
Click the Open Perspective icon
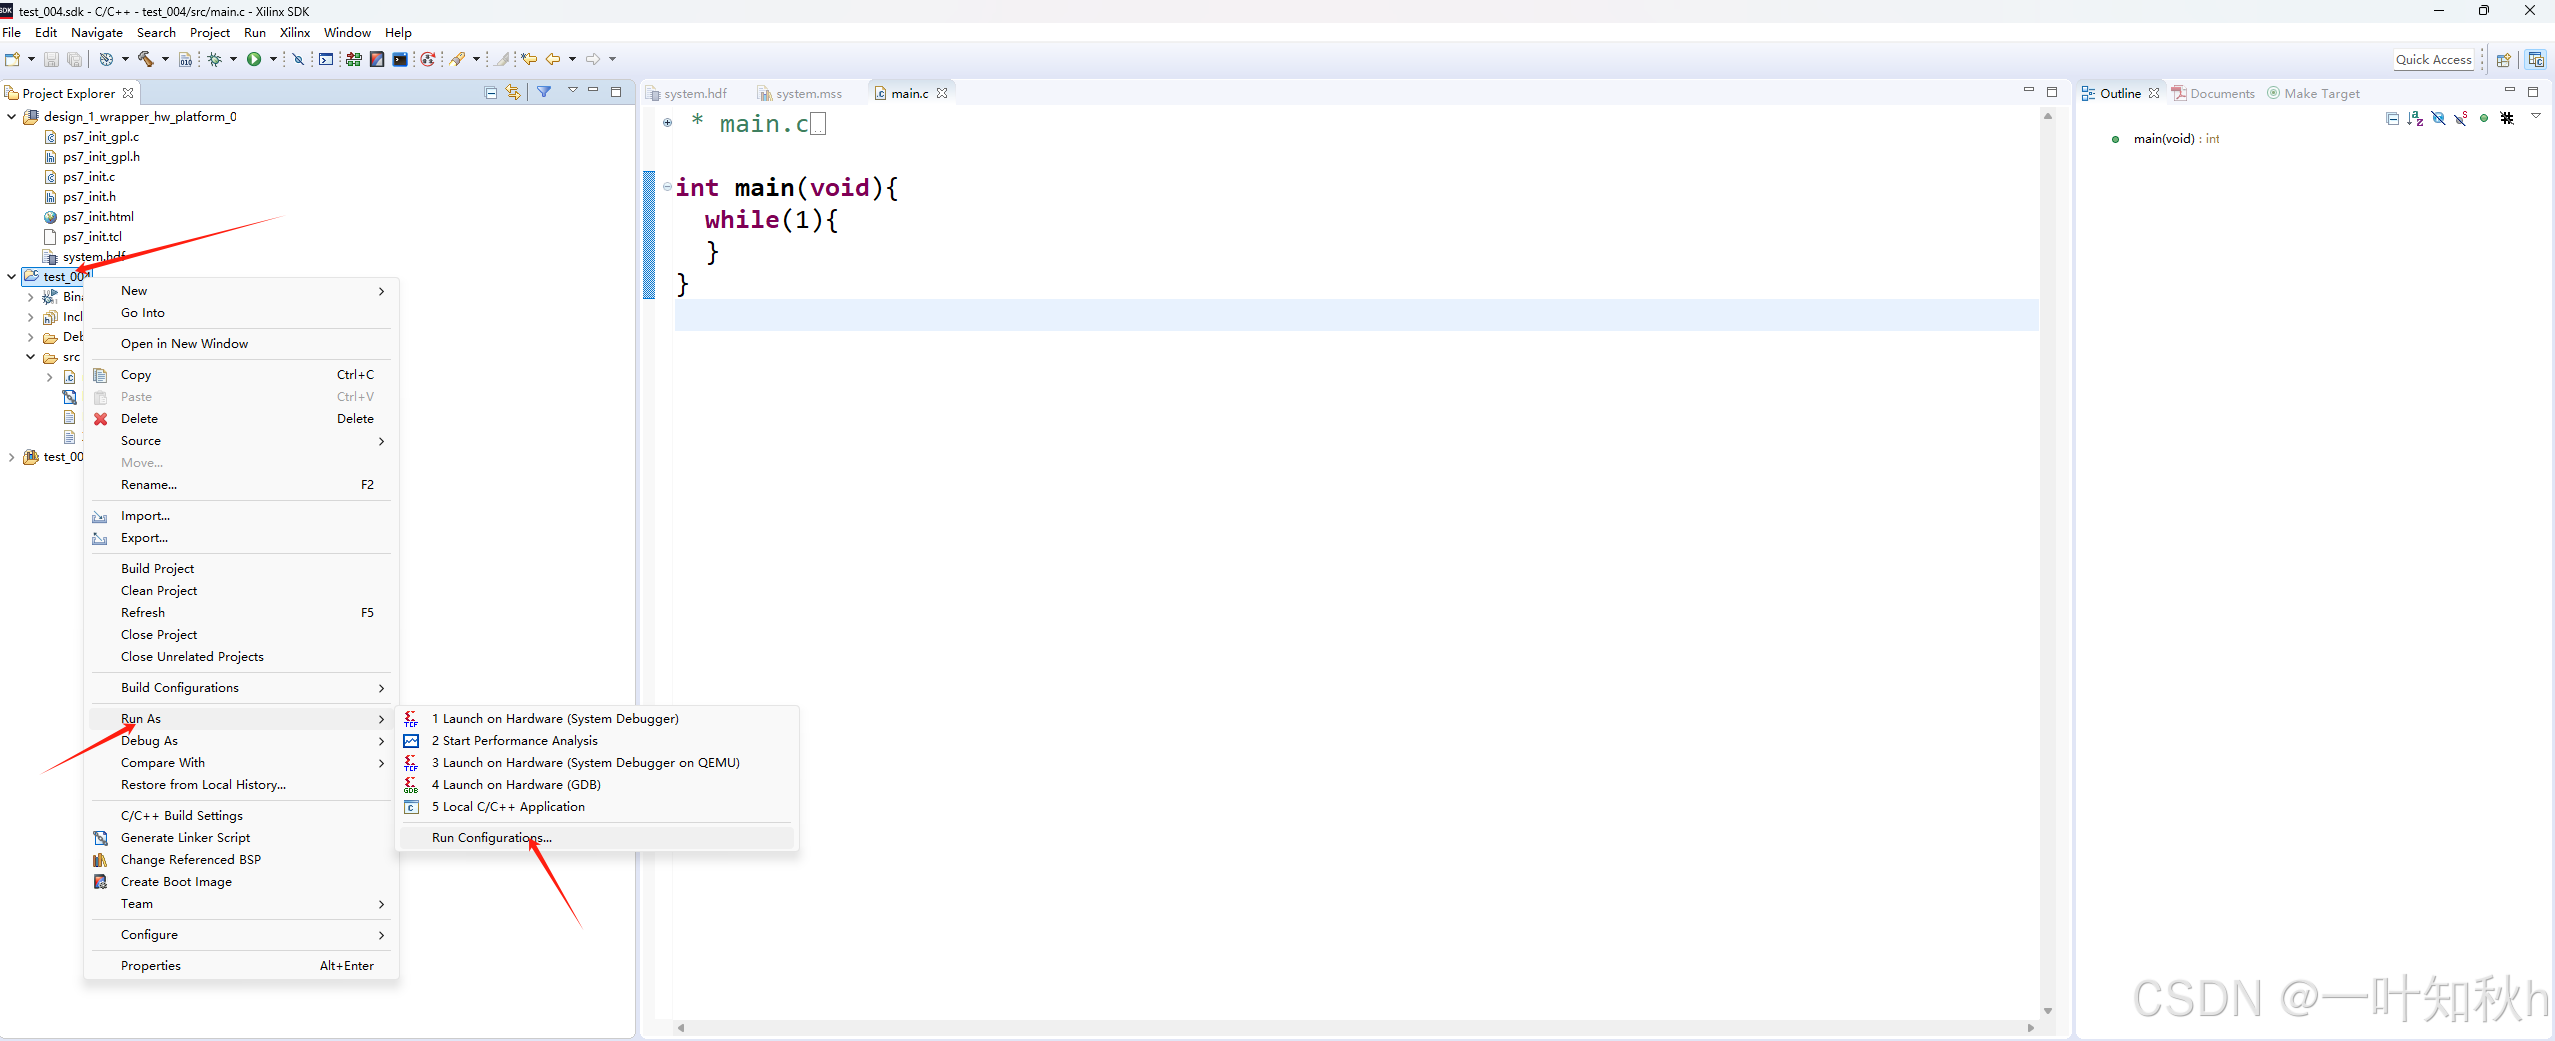2504,59
